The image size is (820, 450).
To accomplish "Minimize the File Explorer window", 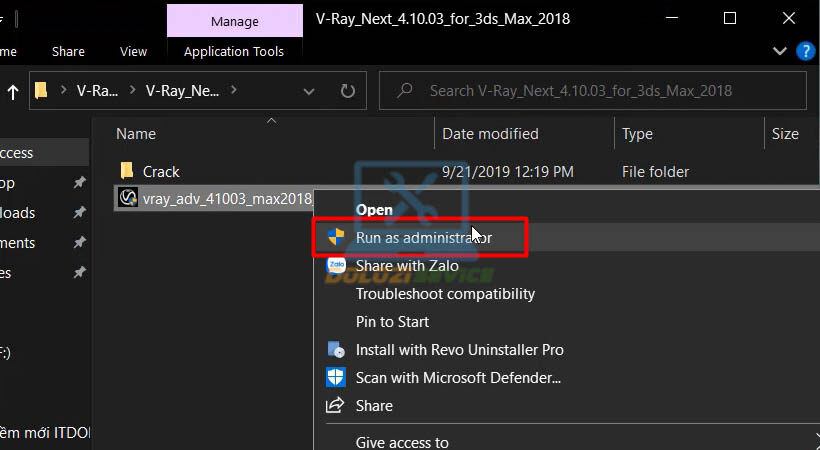I will tap(672, 18).
